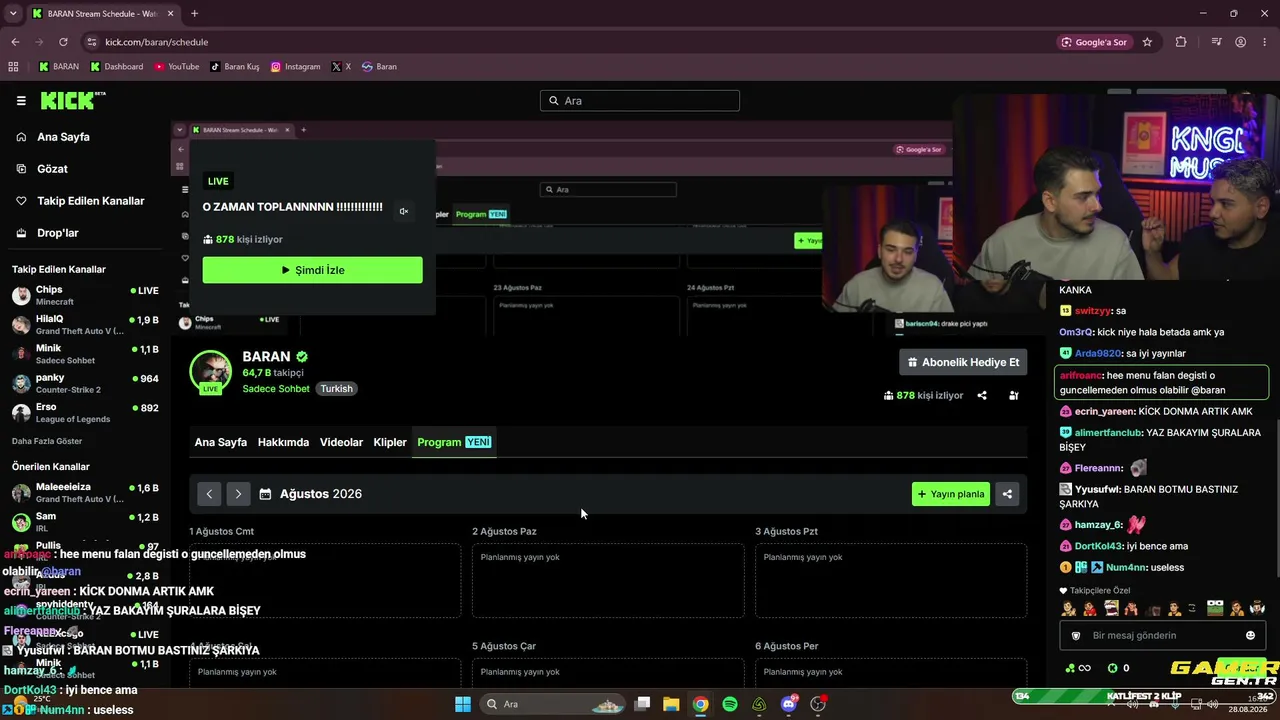The height and width of the screenshot is (720, 1280).
Task: Click username Arda9820 in chat
Action: click(1098, 353)
